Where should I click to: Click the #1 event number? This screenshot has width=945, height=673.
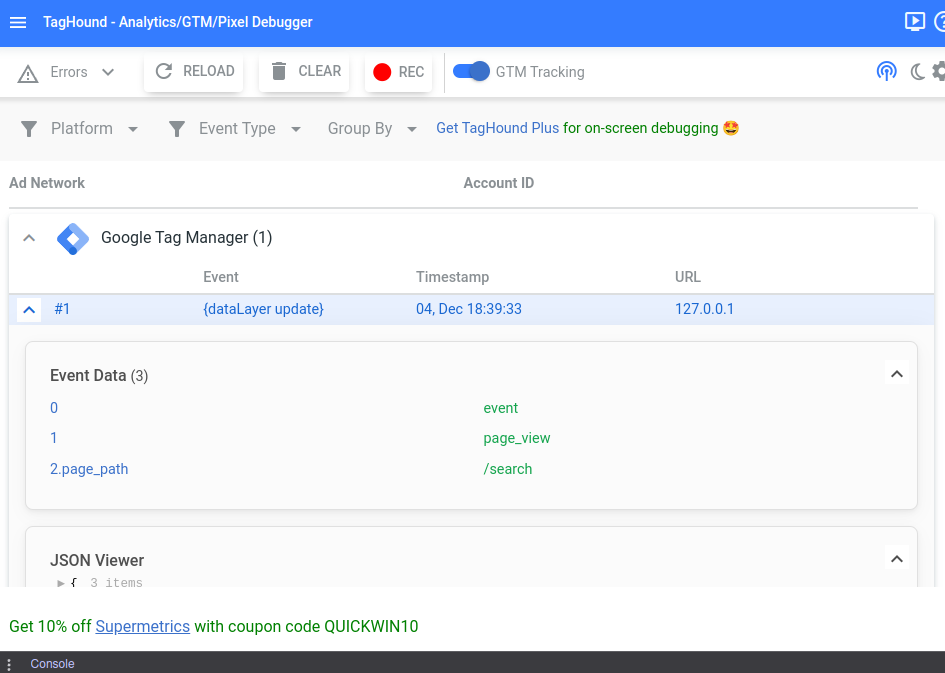click(62, 309)
